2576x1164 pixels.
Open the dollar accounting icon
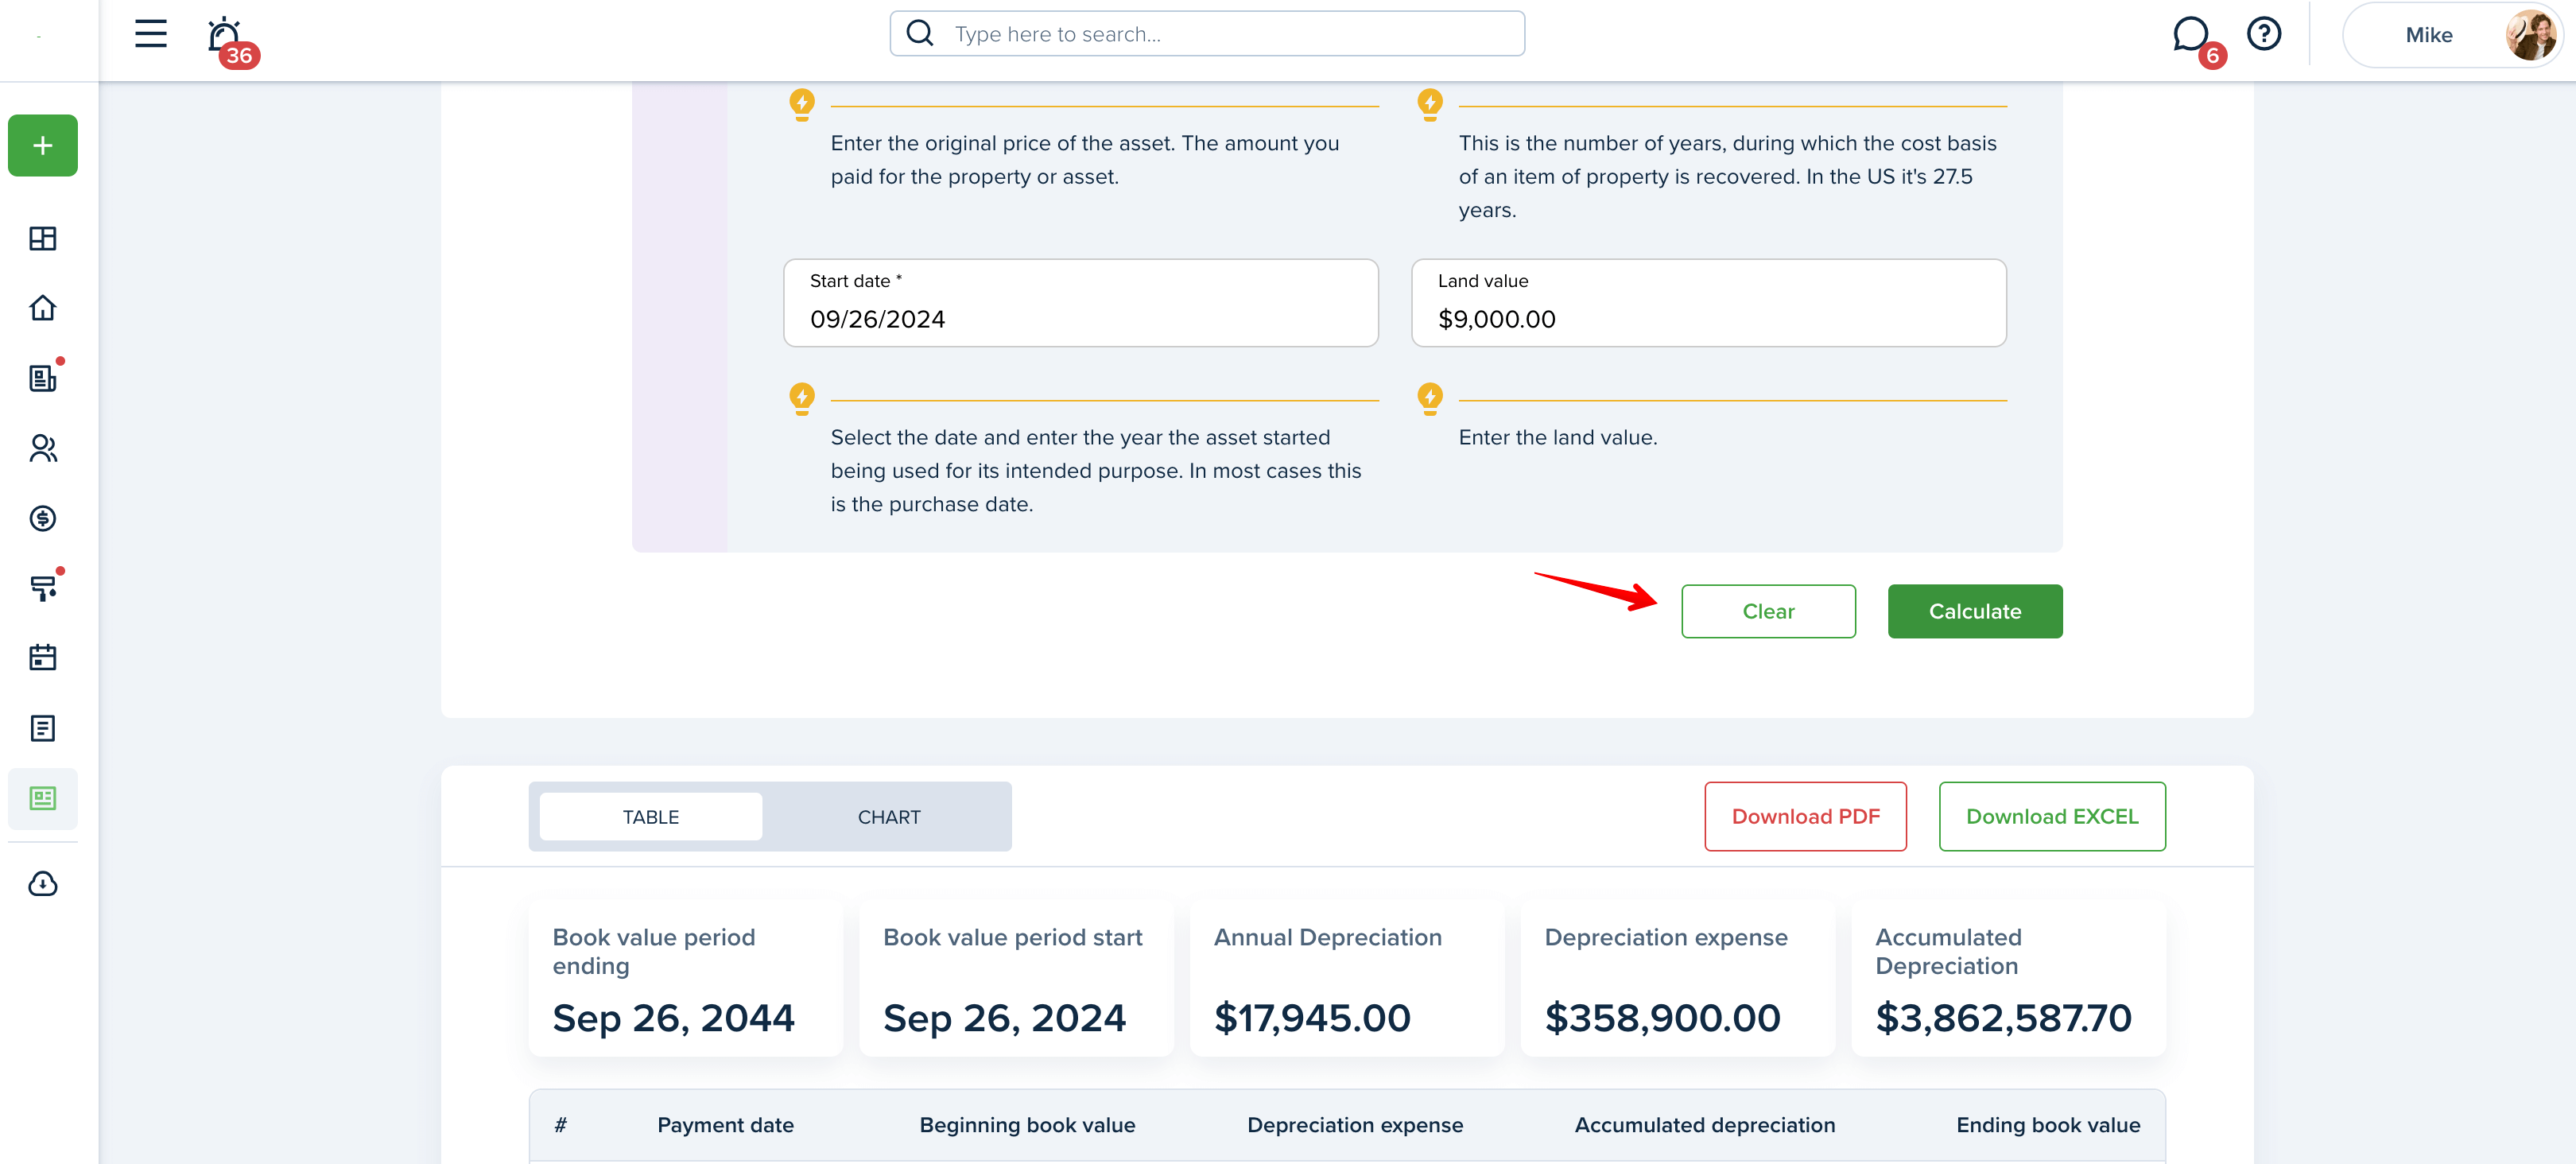coord(43,518)
